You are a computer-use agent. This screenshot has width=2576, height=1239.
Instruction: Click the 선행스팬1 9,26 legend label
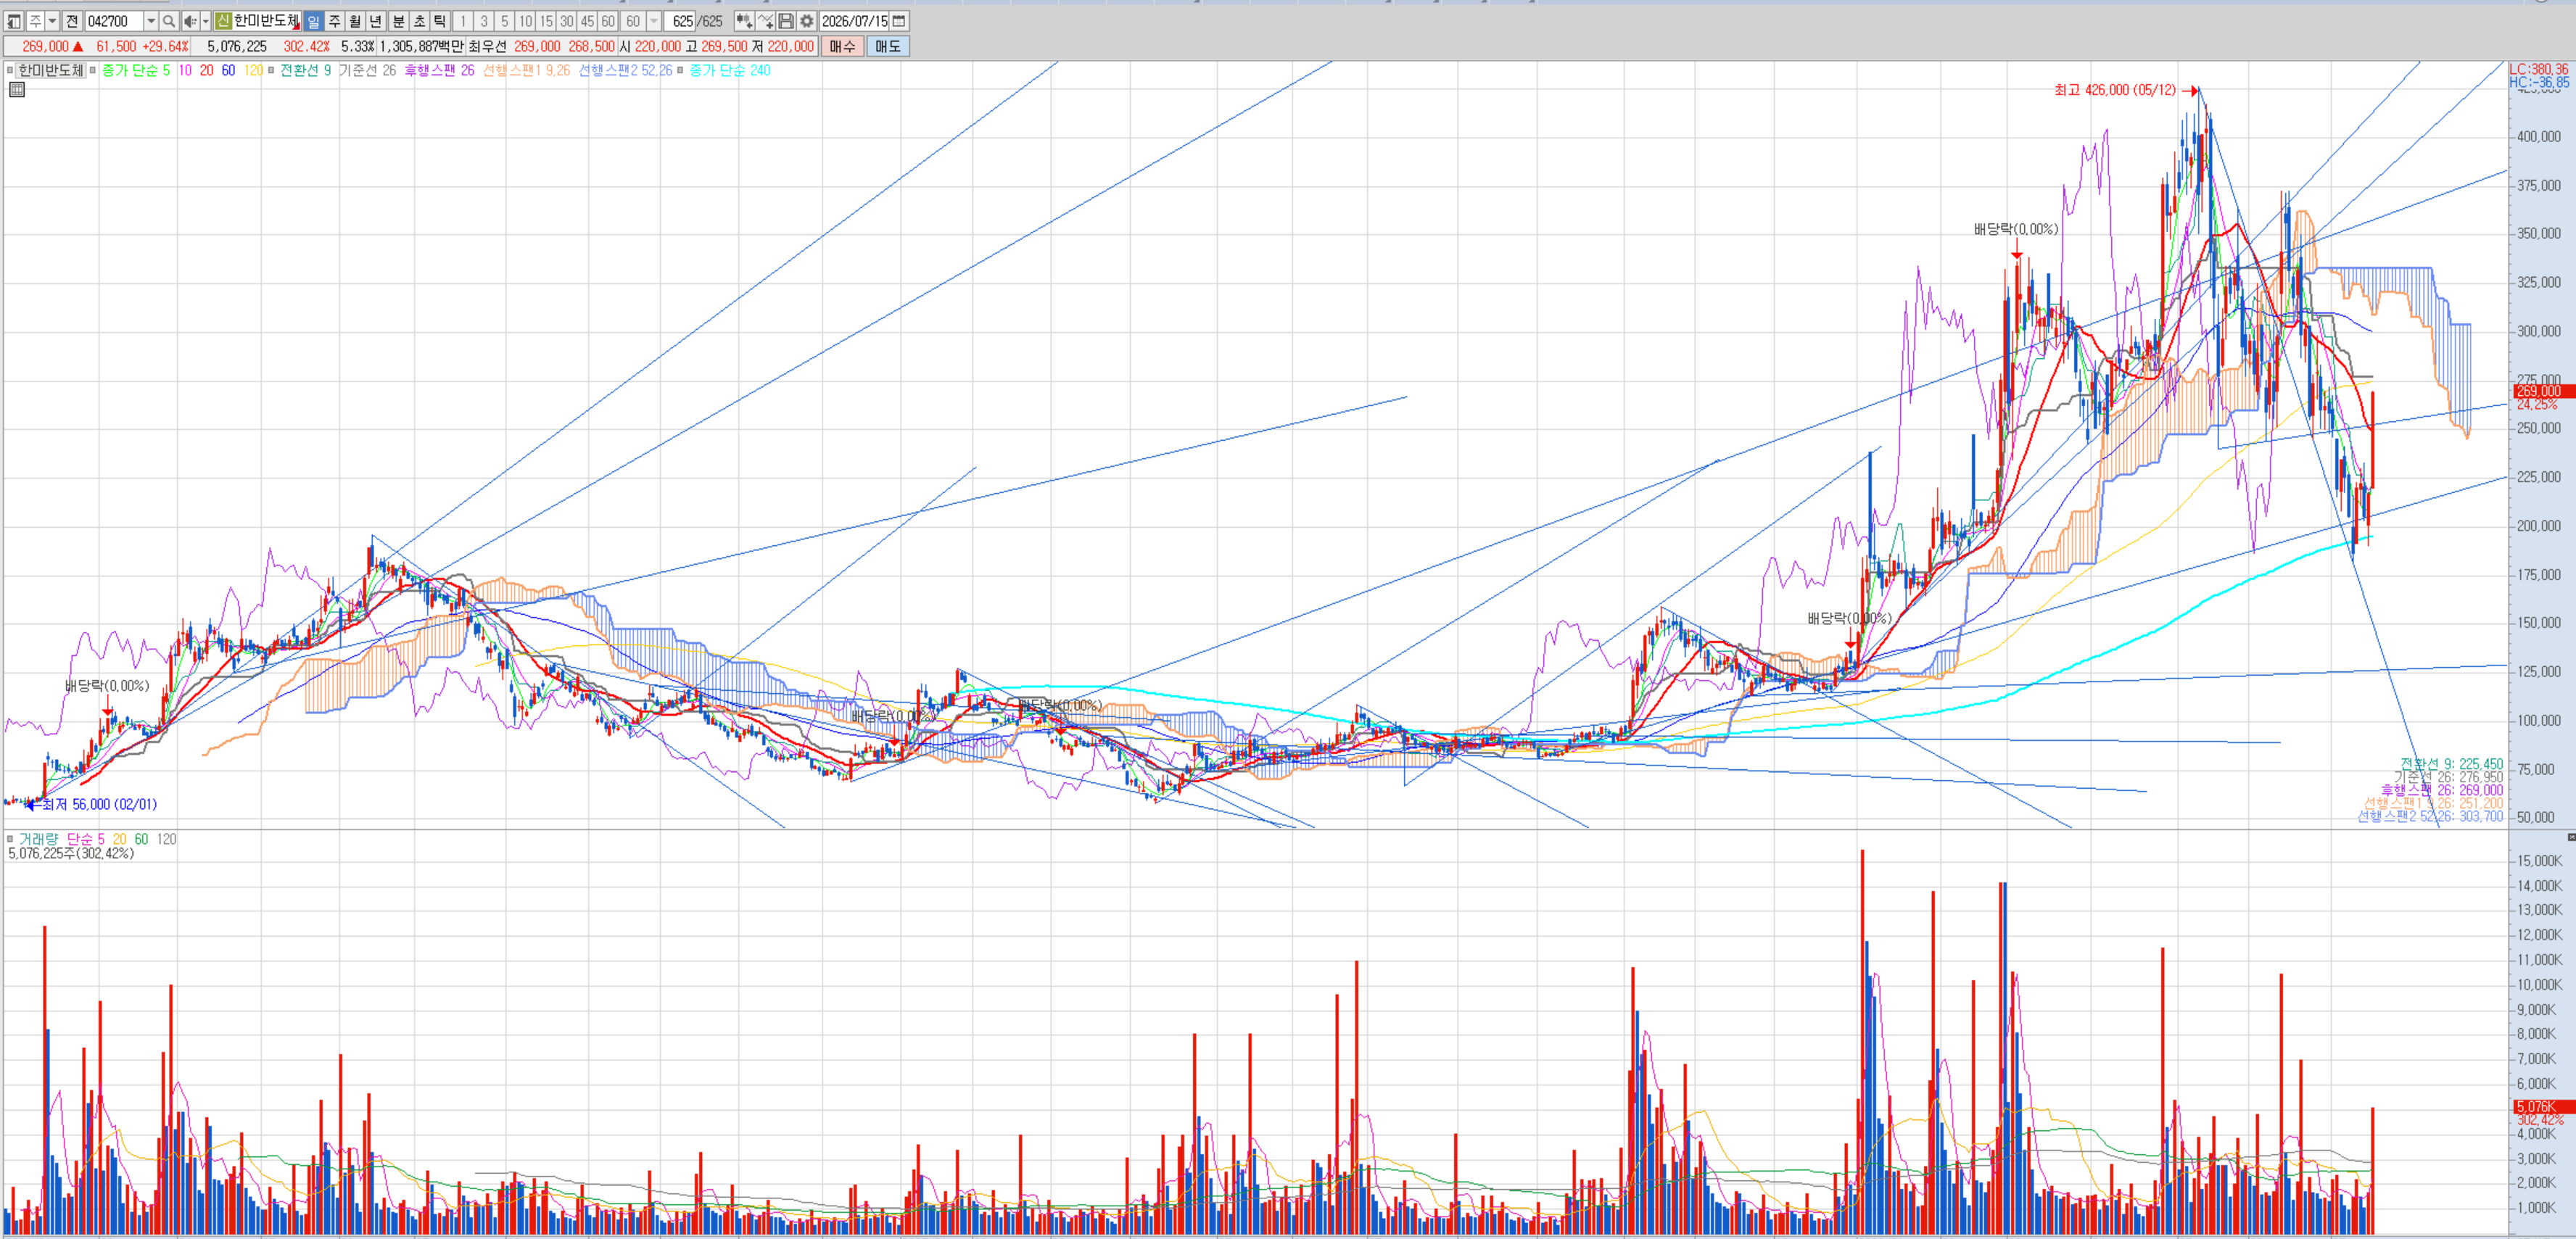(526, 70)
